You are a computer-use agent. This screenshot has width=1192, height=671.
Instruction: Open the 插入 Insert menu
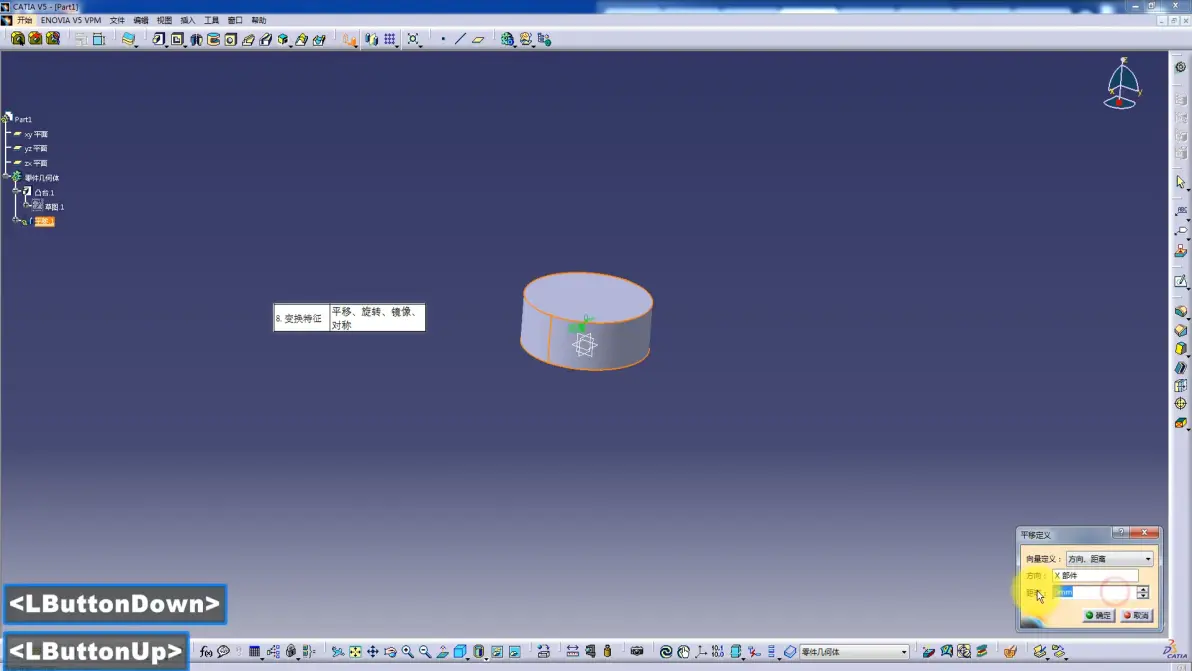pyautogui.click(x=188, y=21)
